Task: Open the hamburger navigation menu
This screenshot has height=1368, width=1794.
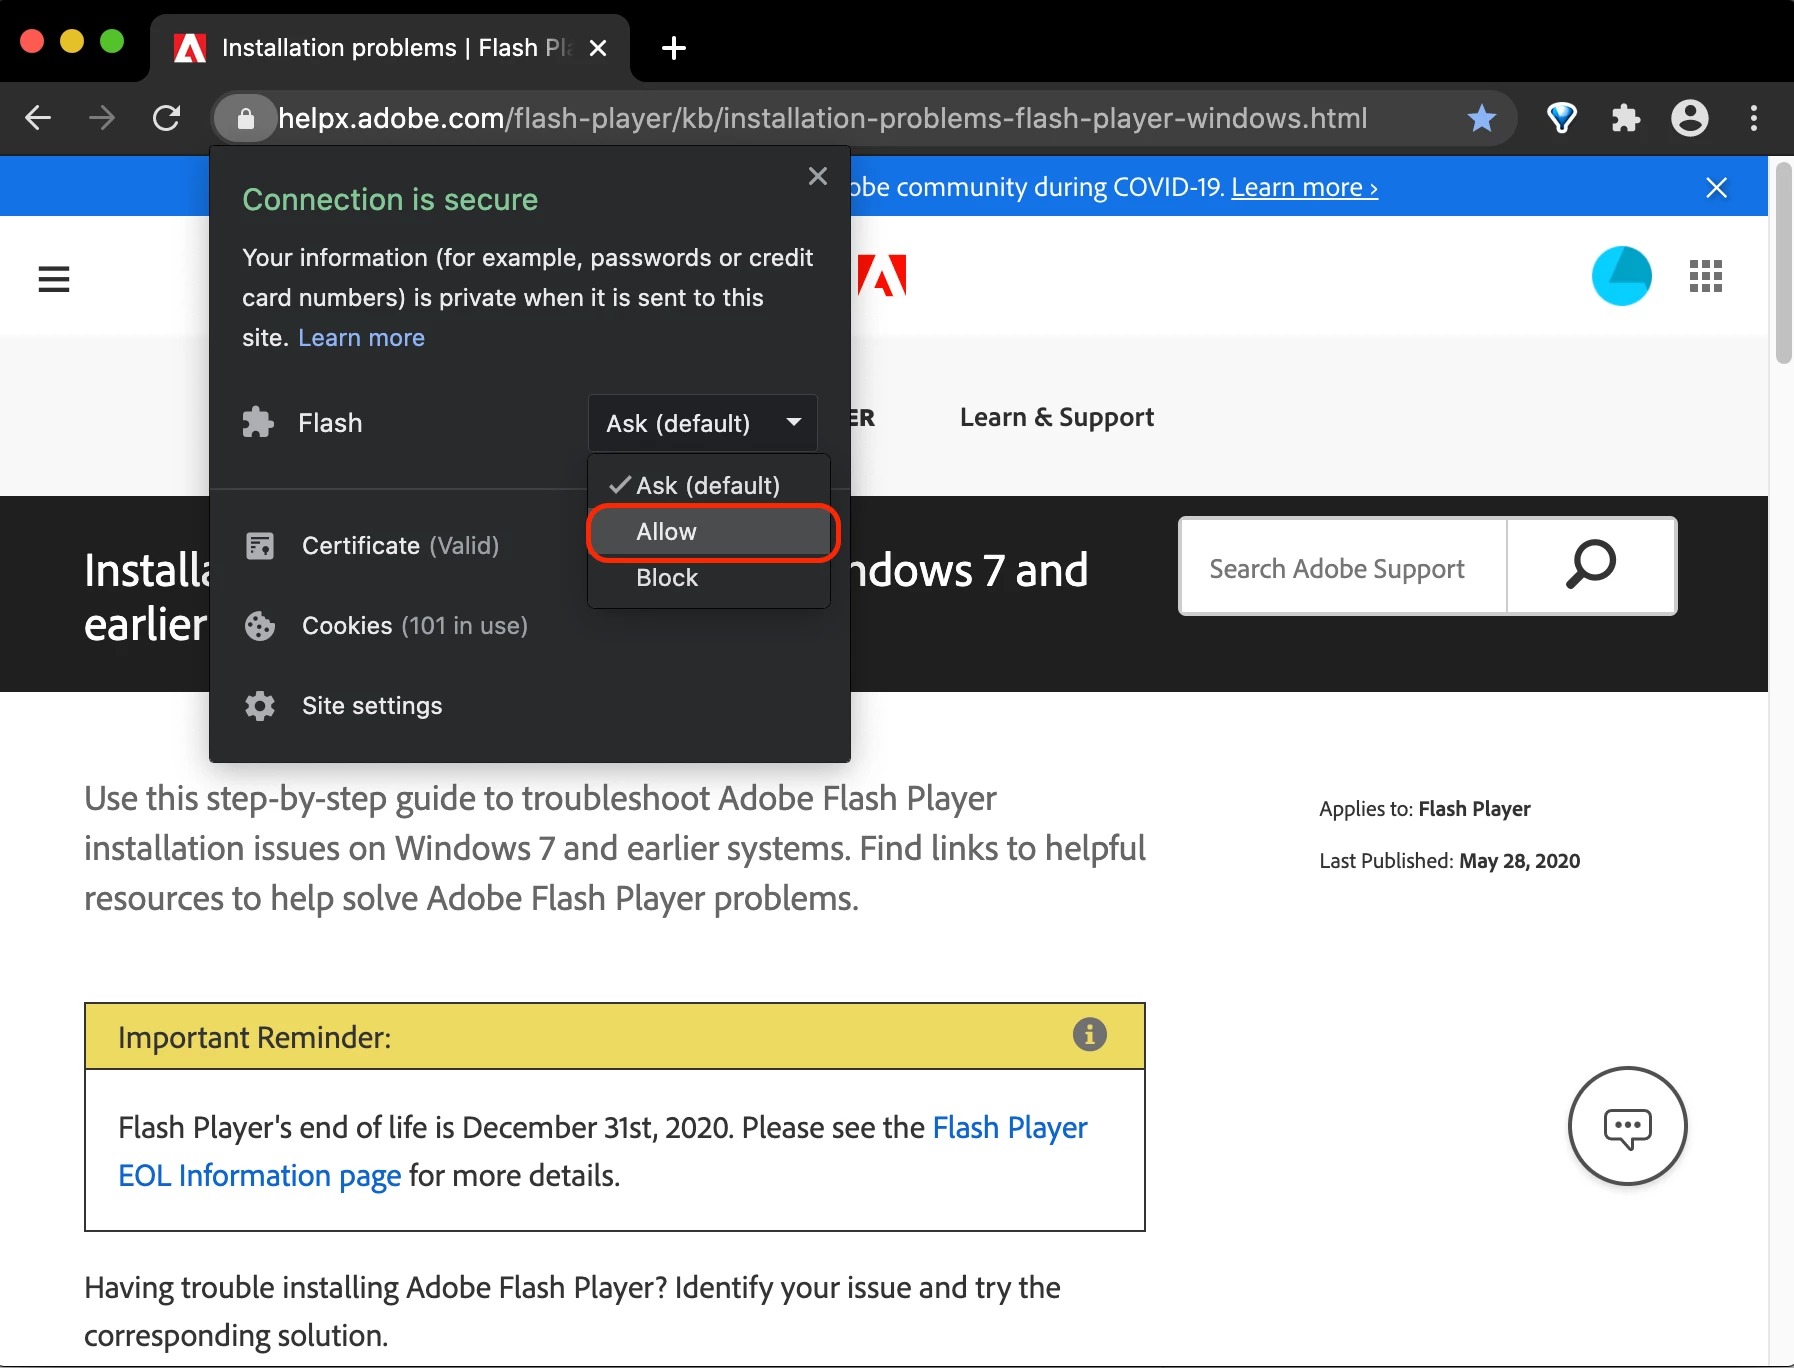Action: [54, 279]
